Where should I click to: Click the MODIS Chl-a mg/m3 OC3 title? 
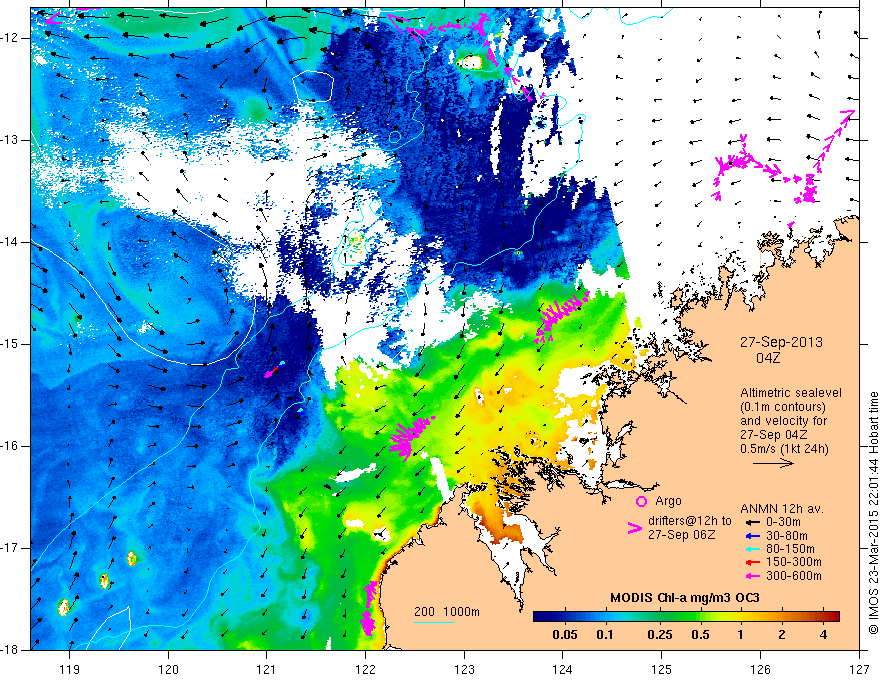click(684, 598)
